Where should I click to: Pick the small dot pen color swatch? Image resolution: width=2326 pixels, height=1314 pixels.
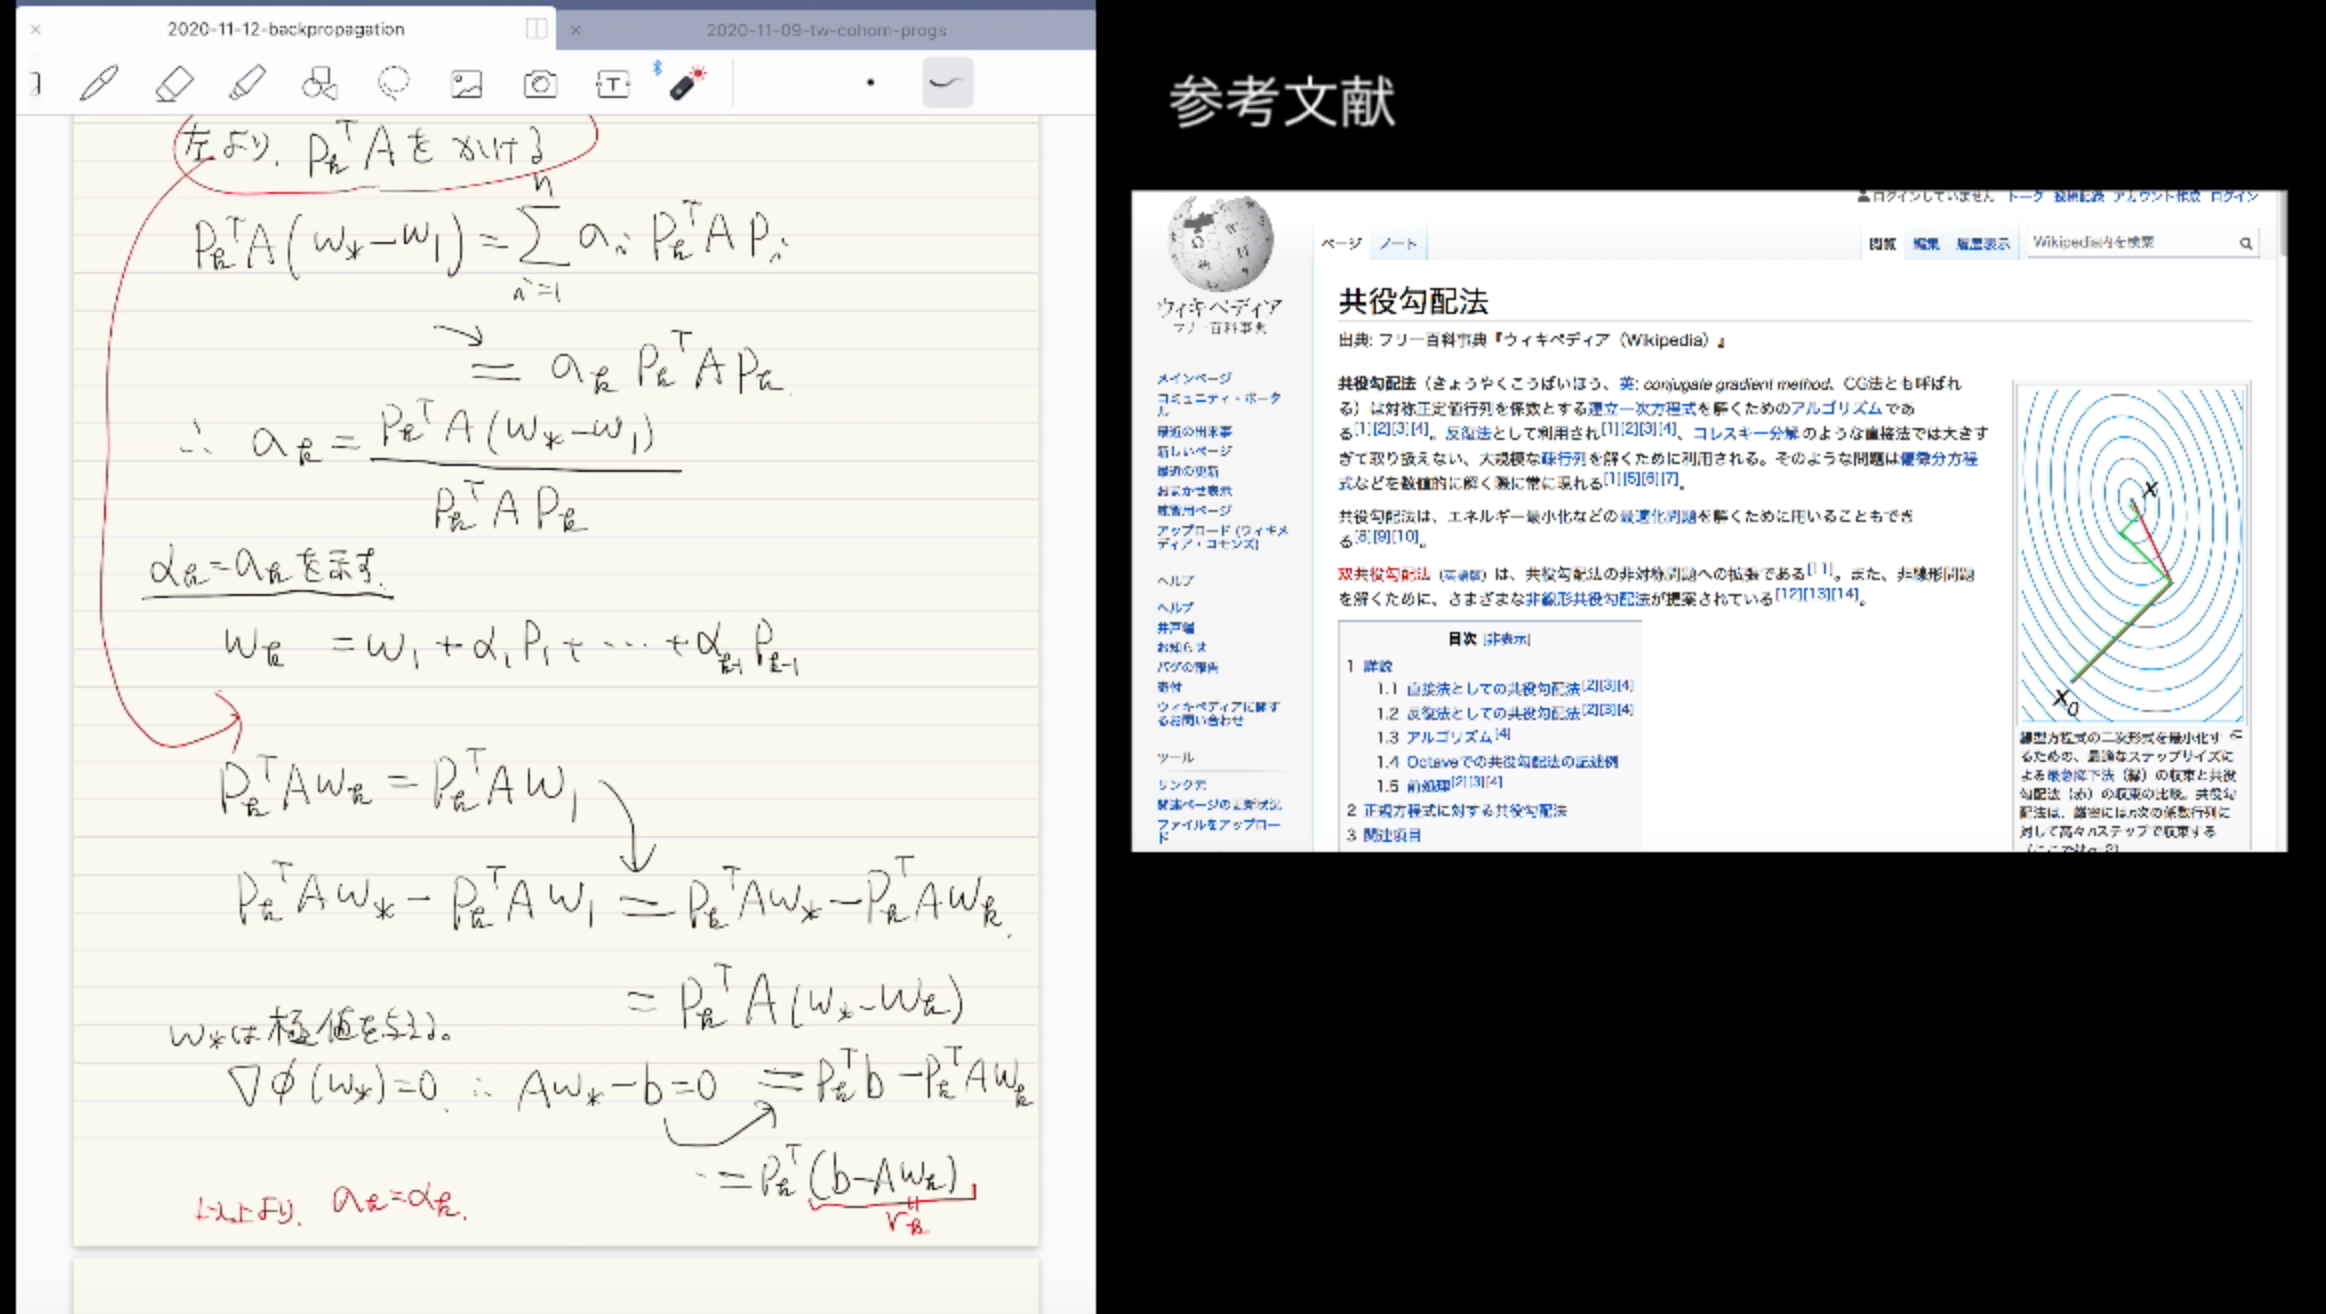tap(870, 83)
